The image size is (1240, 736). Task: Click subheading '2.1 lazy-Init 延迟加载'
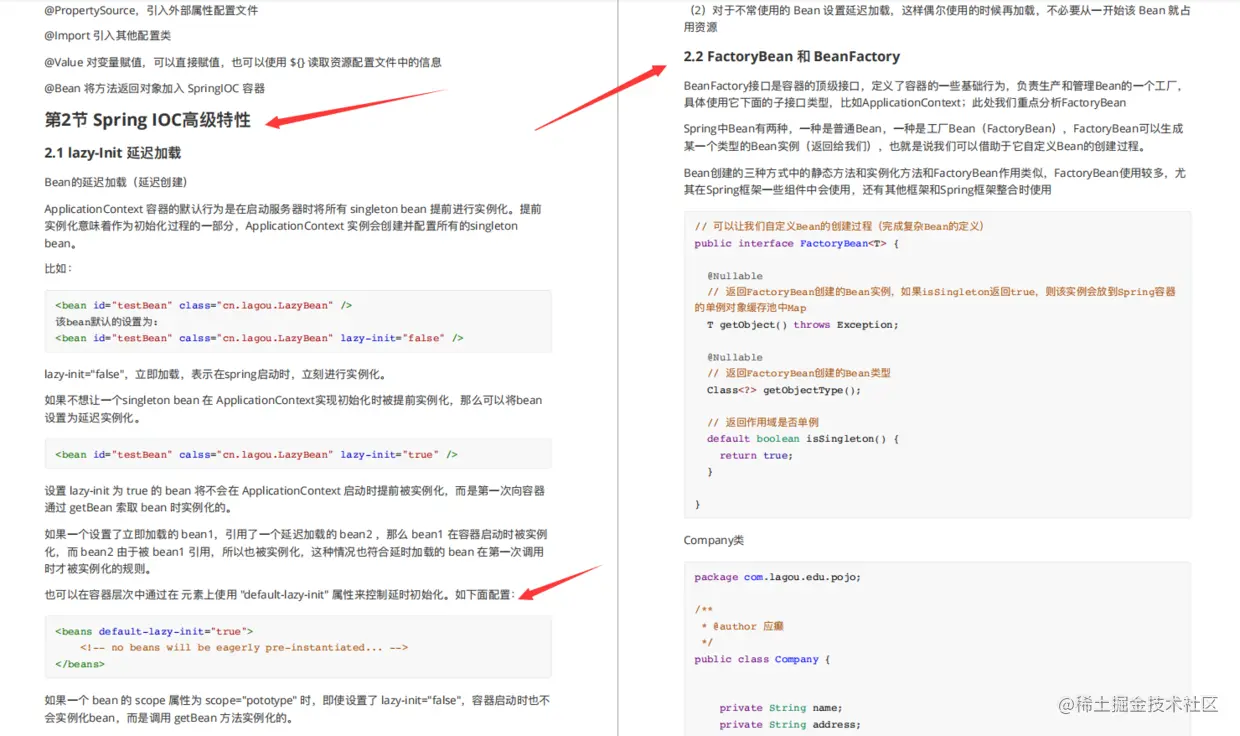113,153
